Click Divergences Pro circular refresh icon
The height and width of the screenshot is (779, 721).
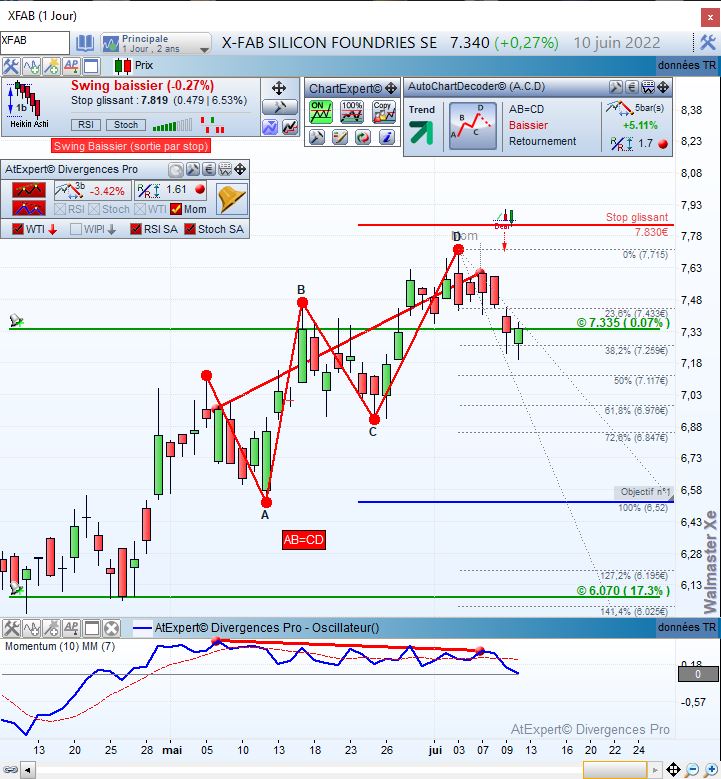click(x=175, y=170)
